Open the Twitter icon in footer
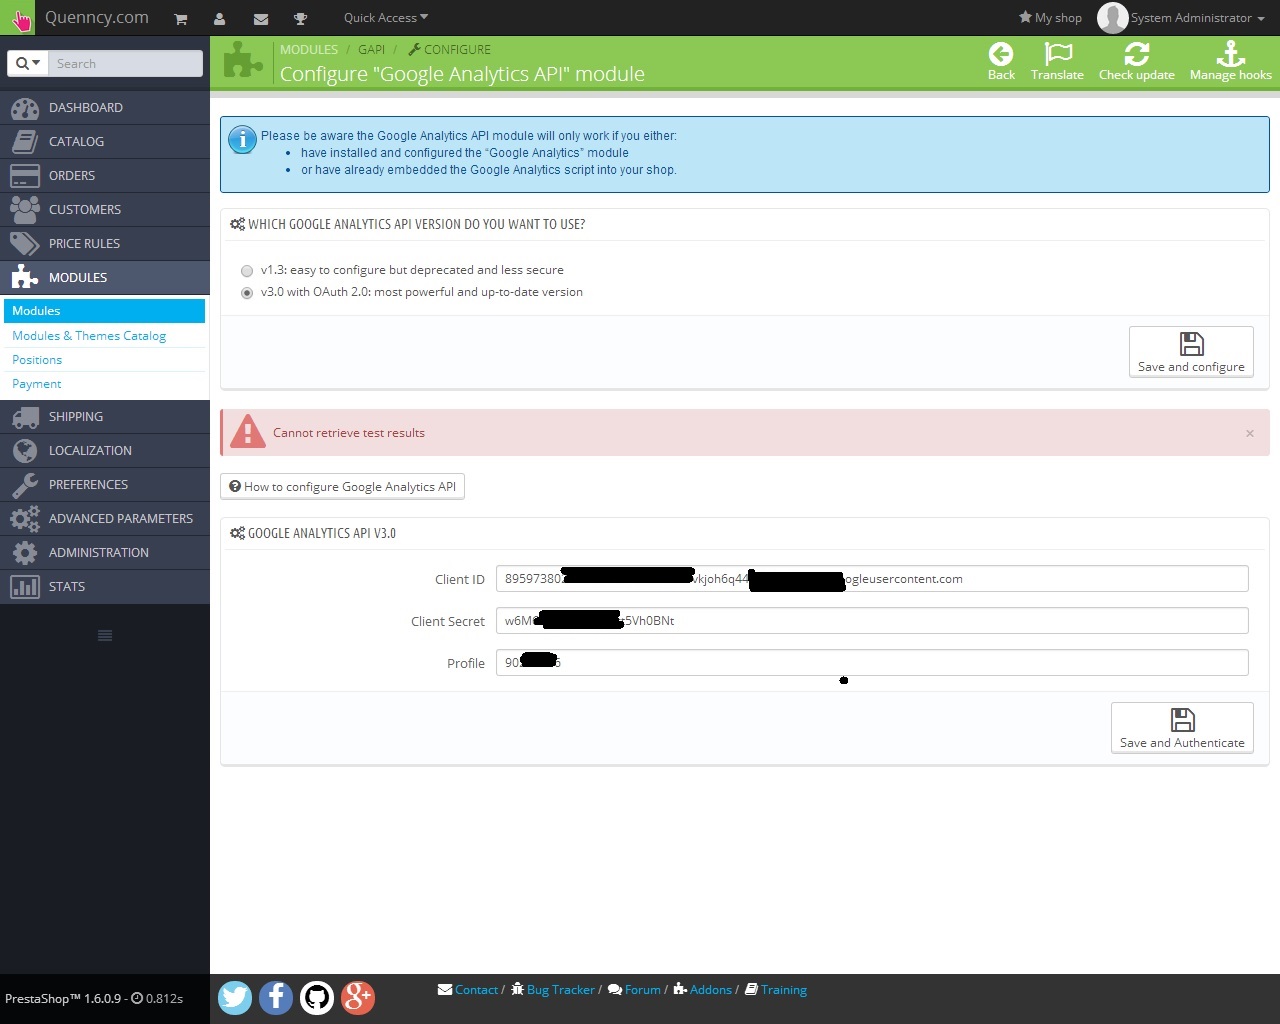Viewport: 1280px width, 1024px height. tap(235, 997)
